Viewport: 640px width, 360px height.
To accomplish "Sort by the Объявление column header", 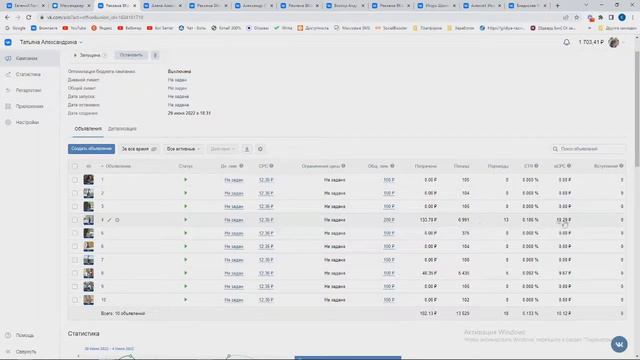I will pyautogui.click(x=118, y=166).
